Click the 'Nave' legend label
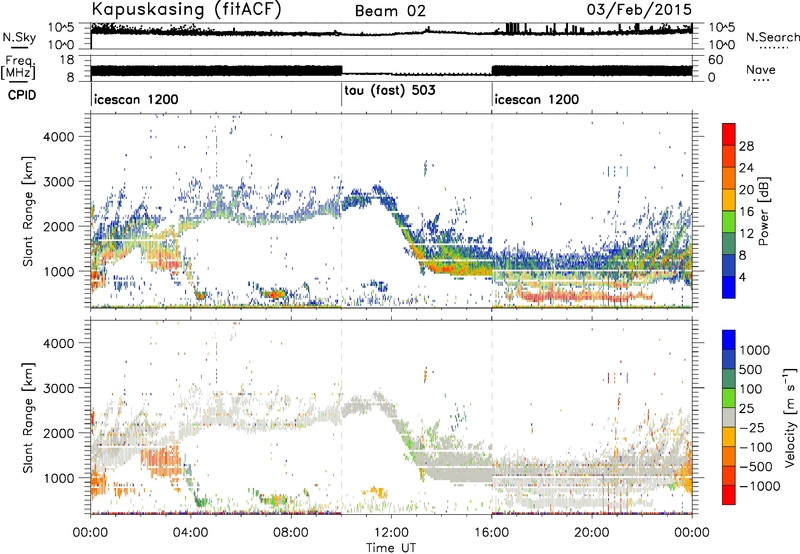The image size is (800, 554). point(761,69)
